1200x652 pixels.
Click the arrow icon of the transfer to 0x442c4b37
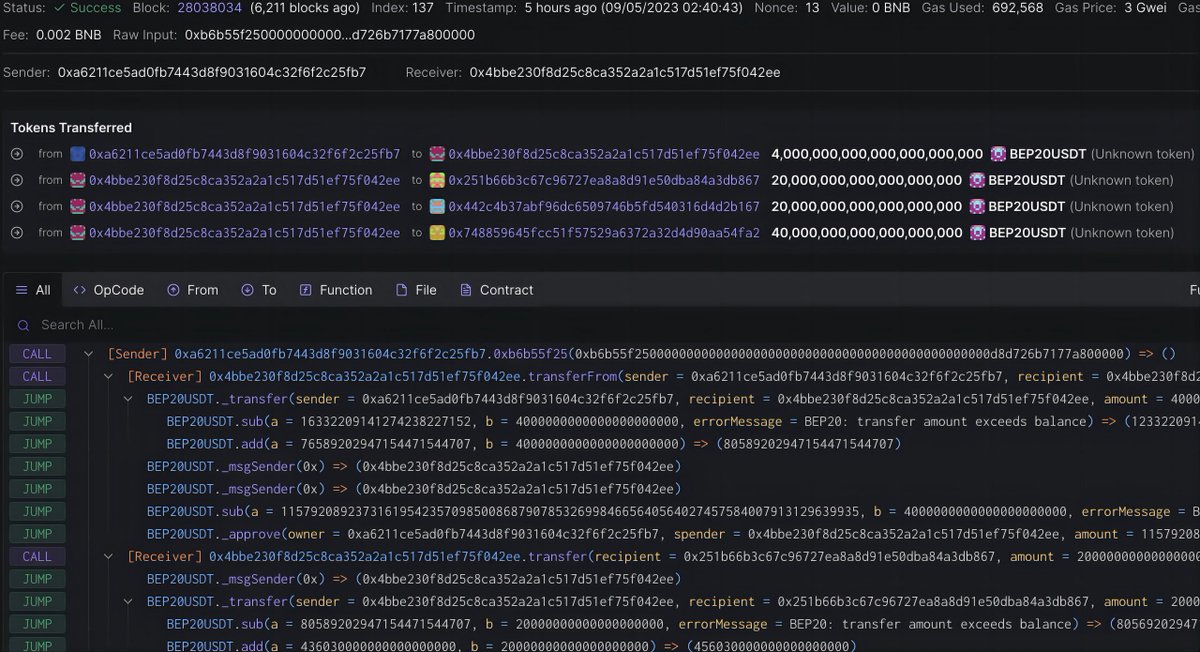coord(16,206)
